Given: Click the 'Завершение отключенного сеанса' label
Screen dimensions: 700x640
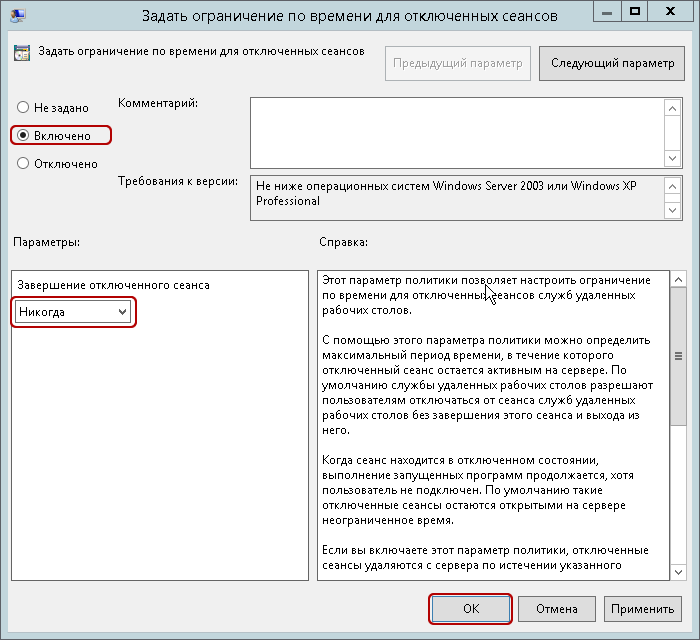Looking at the screenshot, I should click(x=113, y=285).
